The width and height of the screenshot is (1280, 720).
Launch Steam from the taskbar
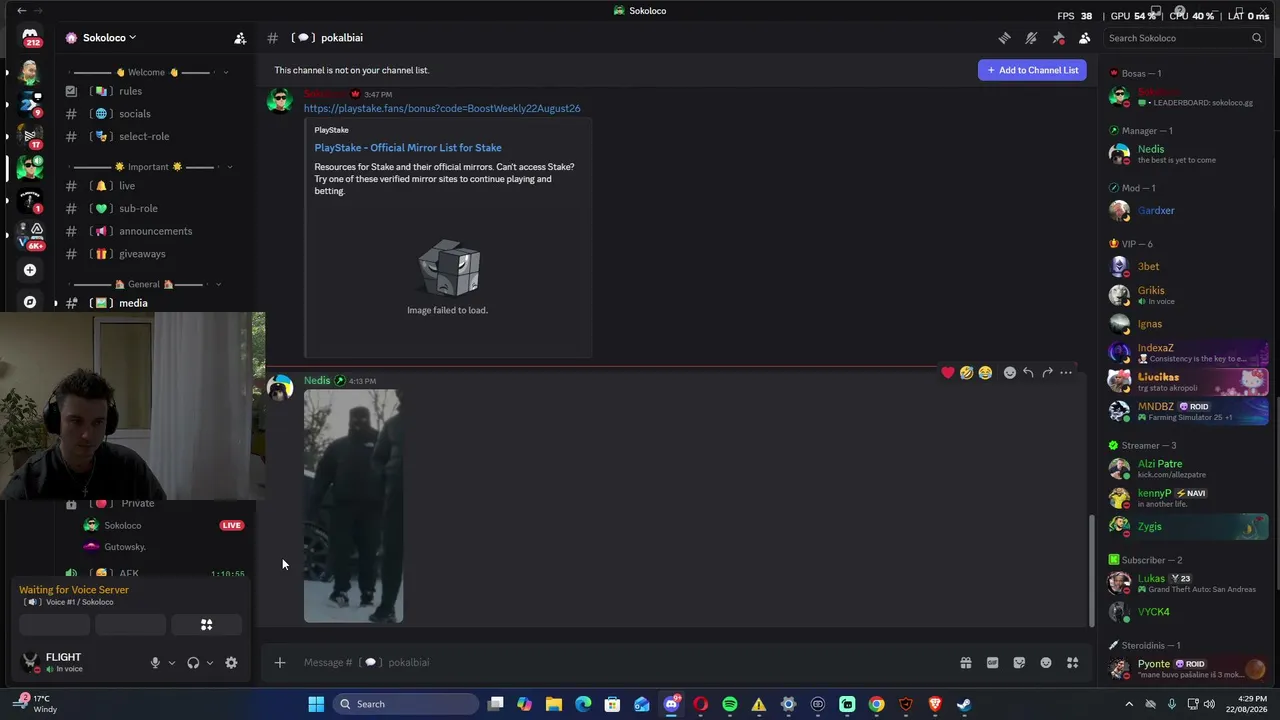point(964,704)
